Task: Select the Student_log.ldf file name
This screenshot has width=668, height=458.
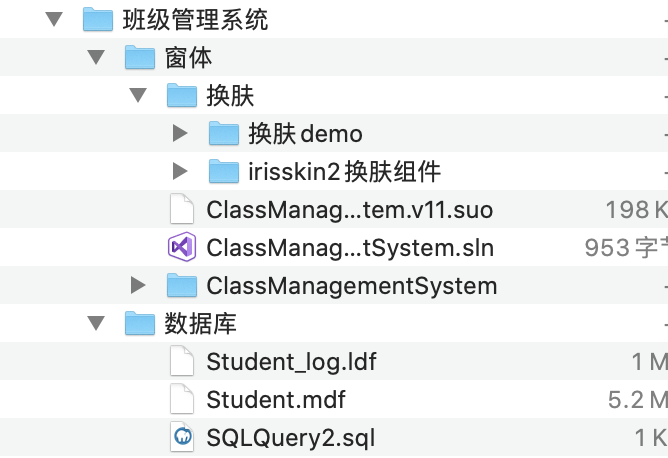Action: tap(291, 362)
